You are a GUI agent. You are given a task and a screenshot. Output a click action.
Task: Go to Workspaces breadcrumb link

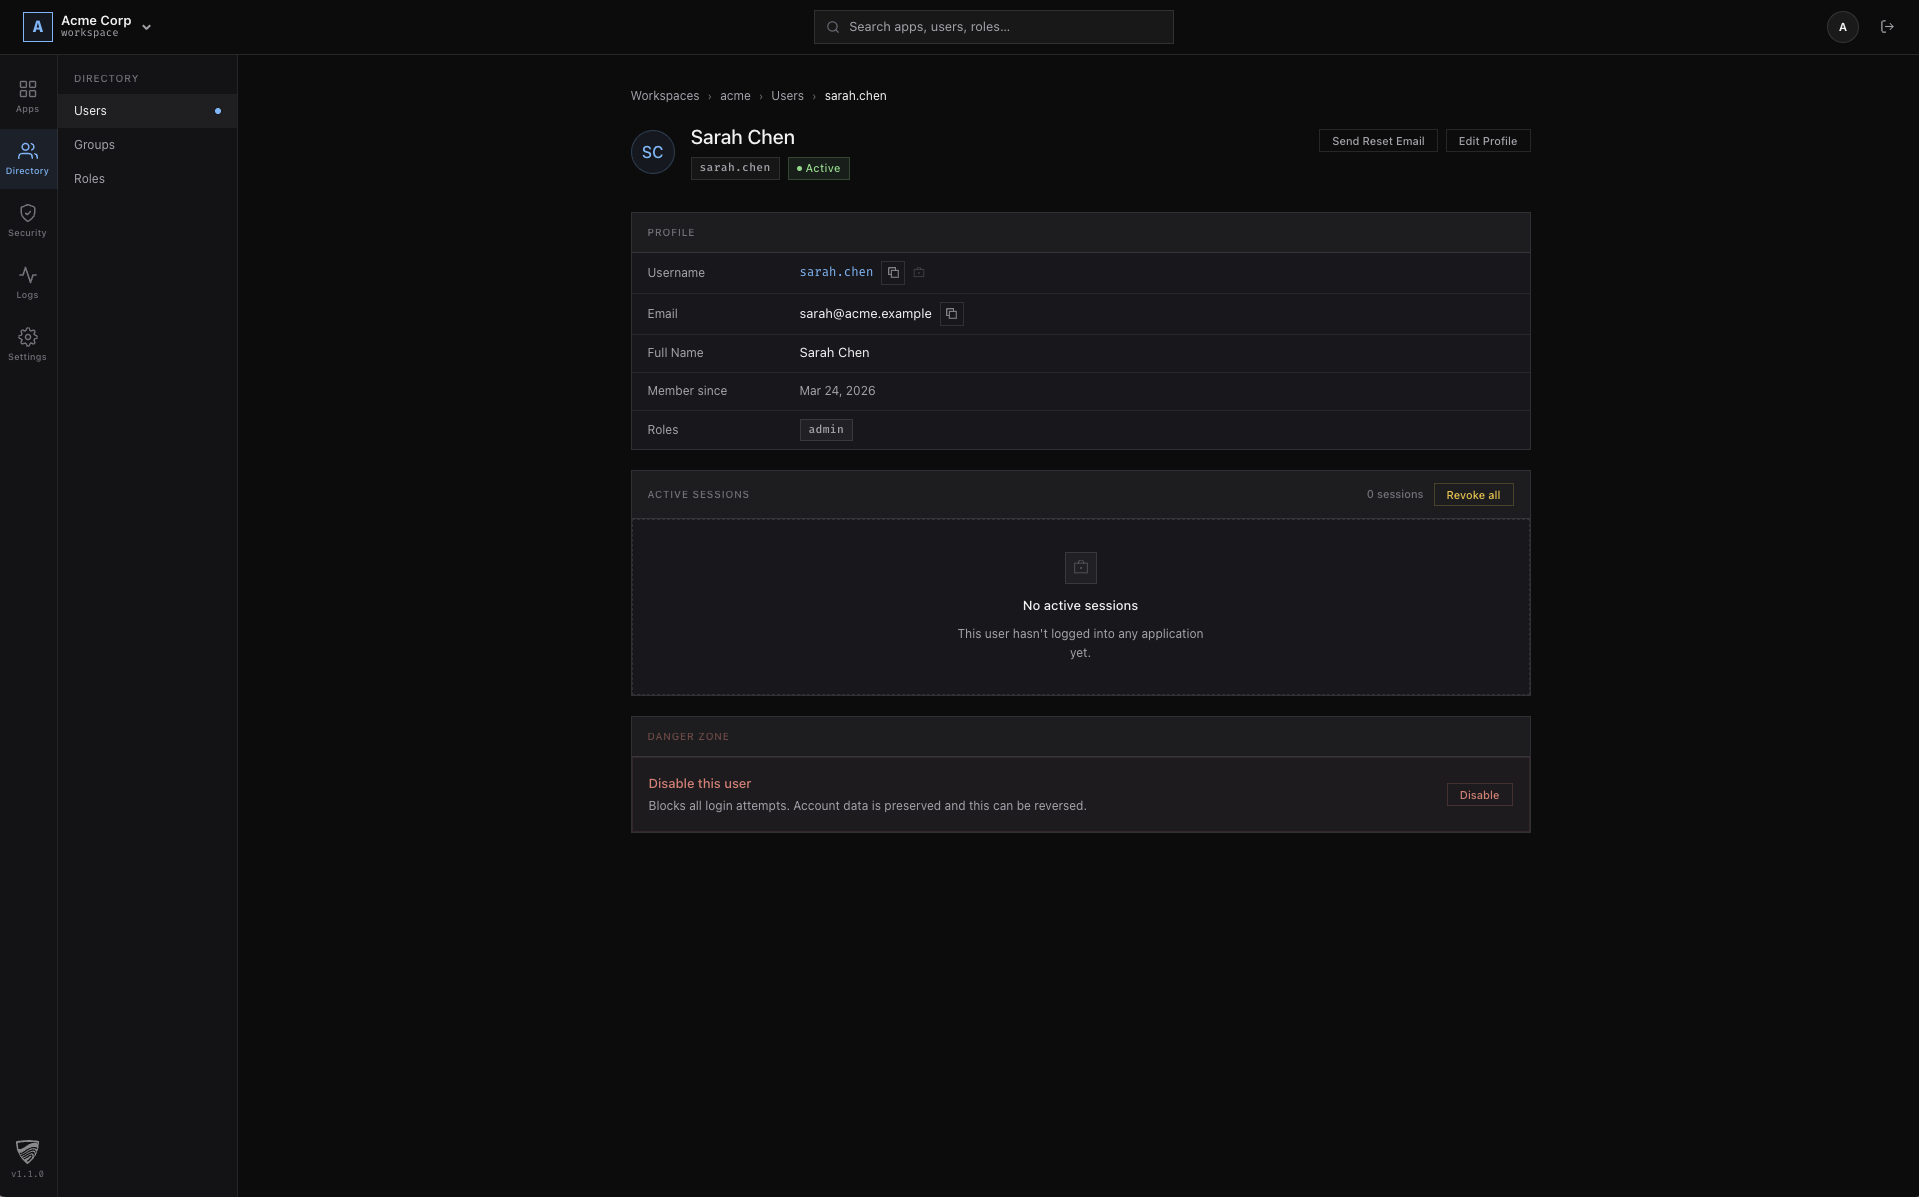(664, 96)
